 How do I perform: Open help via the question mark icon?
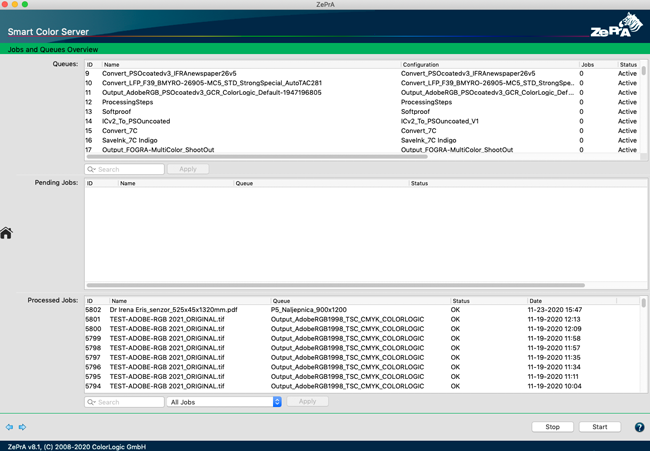639,427
